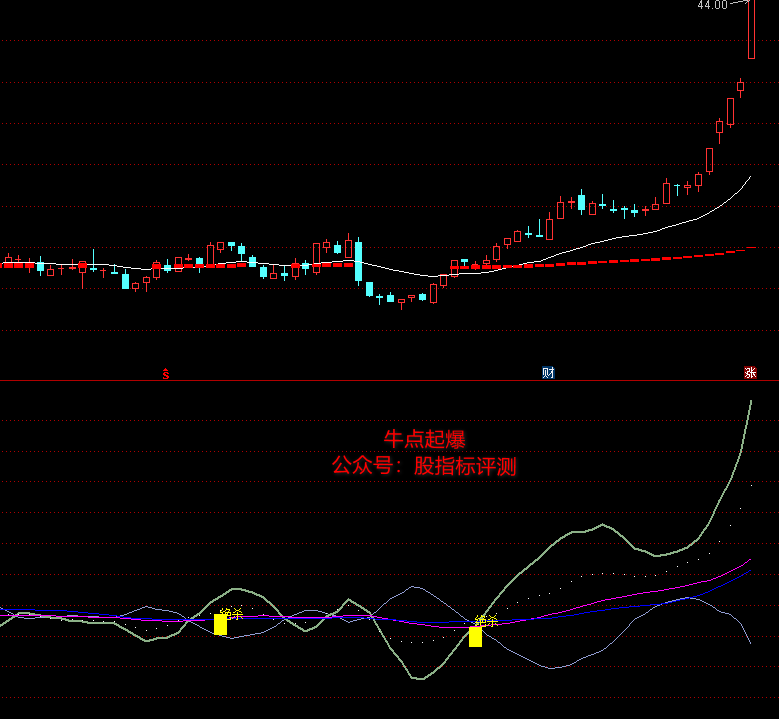Image resolution: width=779 pixels, height=719 pixels.
Task: Click the 公众号：股指标评测 text
Action: coord(424,466)
